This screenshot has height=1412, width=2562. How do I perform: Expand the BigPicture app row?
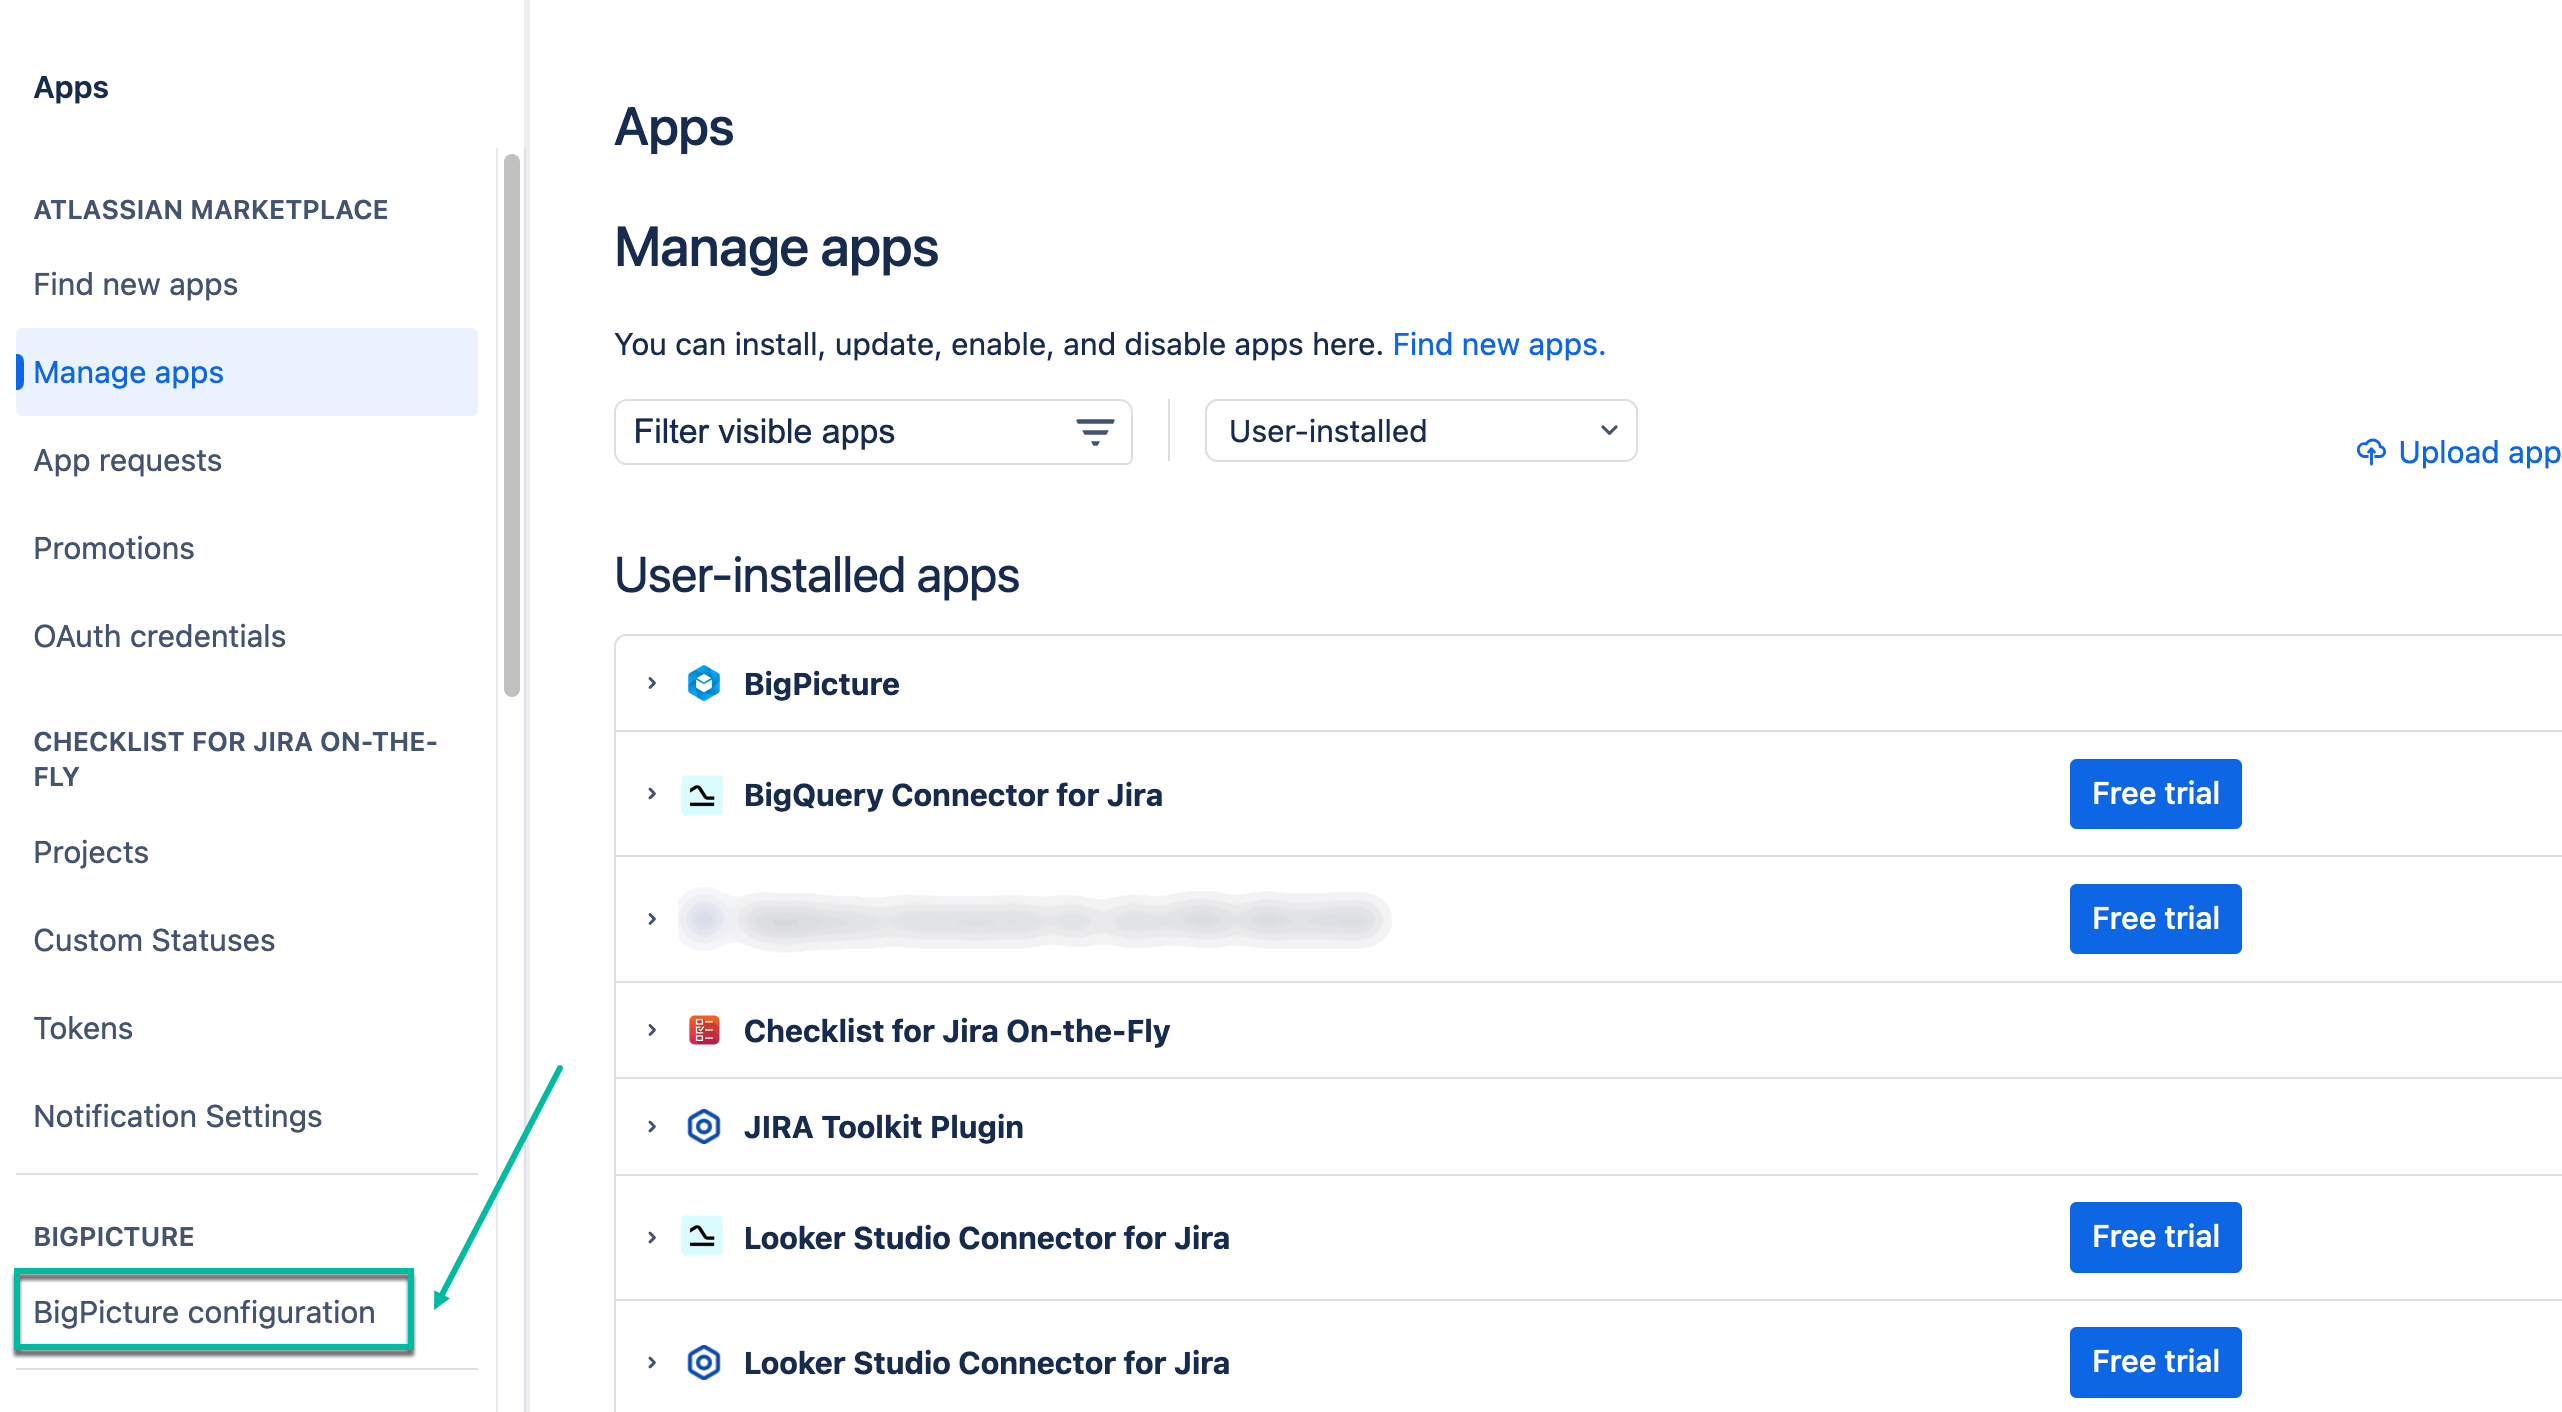pos(652,683)
